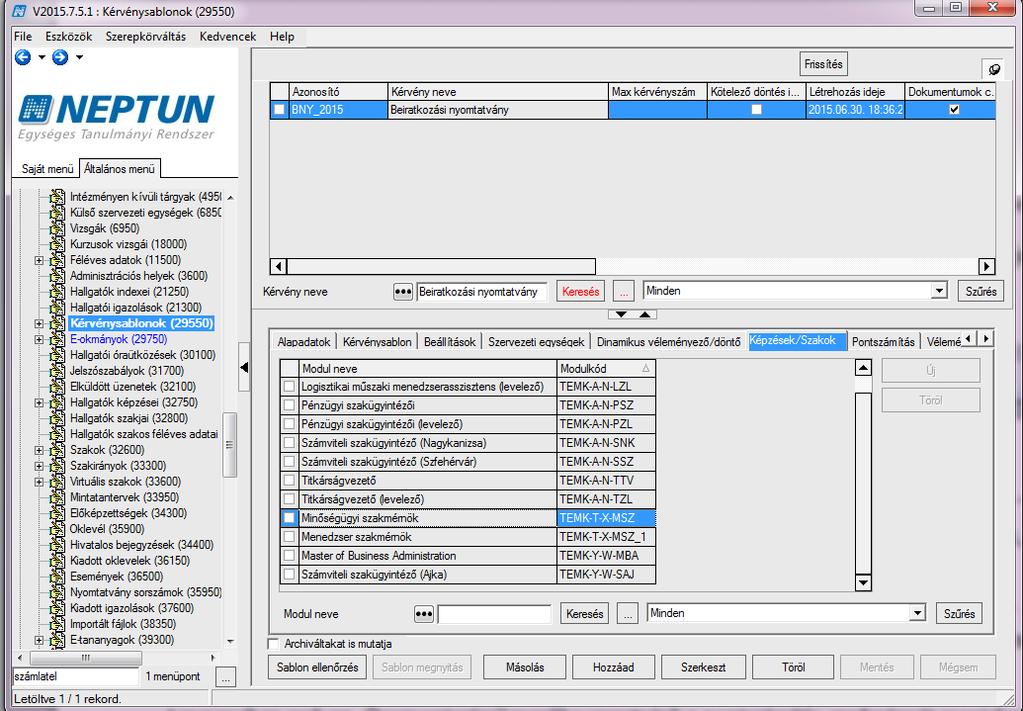This screenshot has width=1023, height=711.
Task: Click the menu search field containing számlatel
Action: 76,676
